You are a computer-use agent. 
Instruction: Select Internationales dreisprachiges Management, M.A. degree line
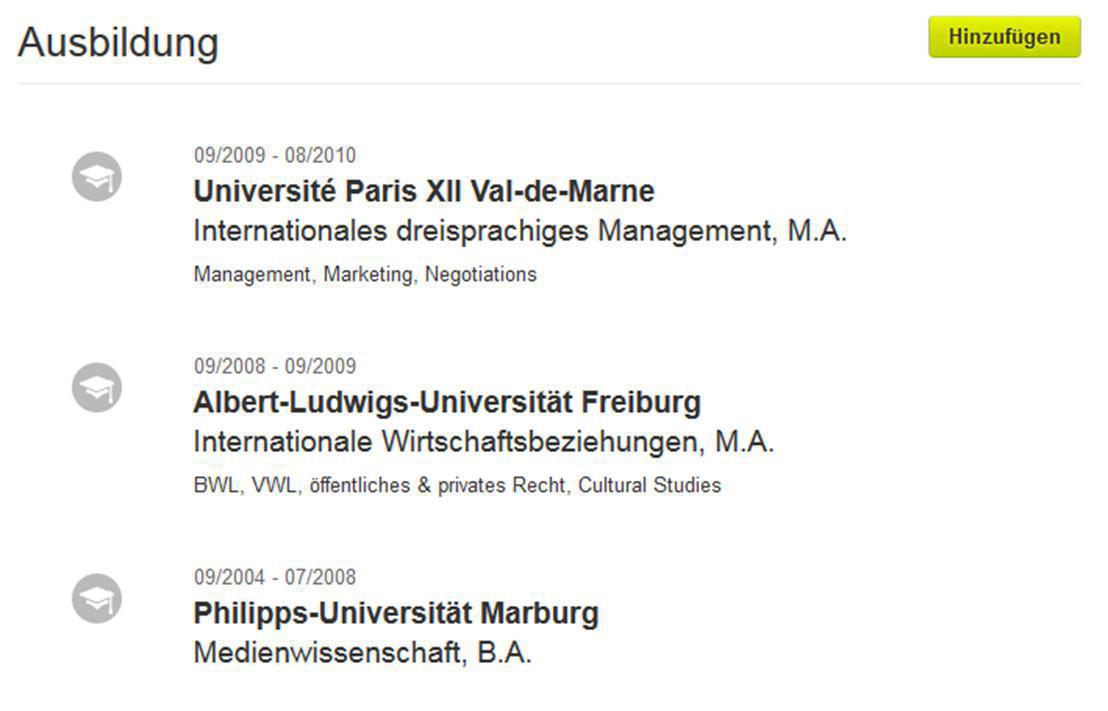520,231
